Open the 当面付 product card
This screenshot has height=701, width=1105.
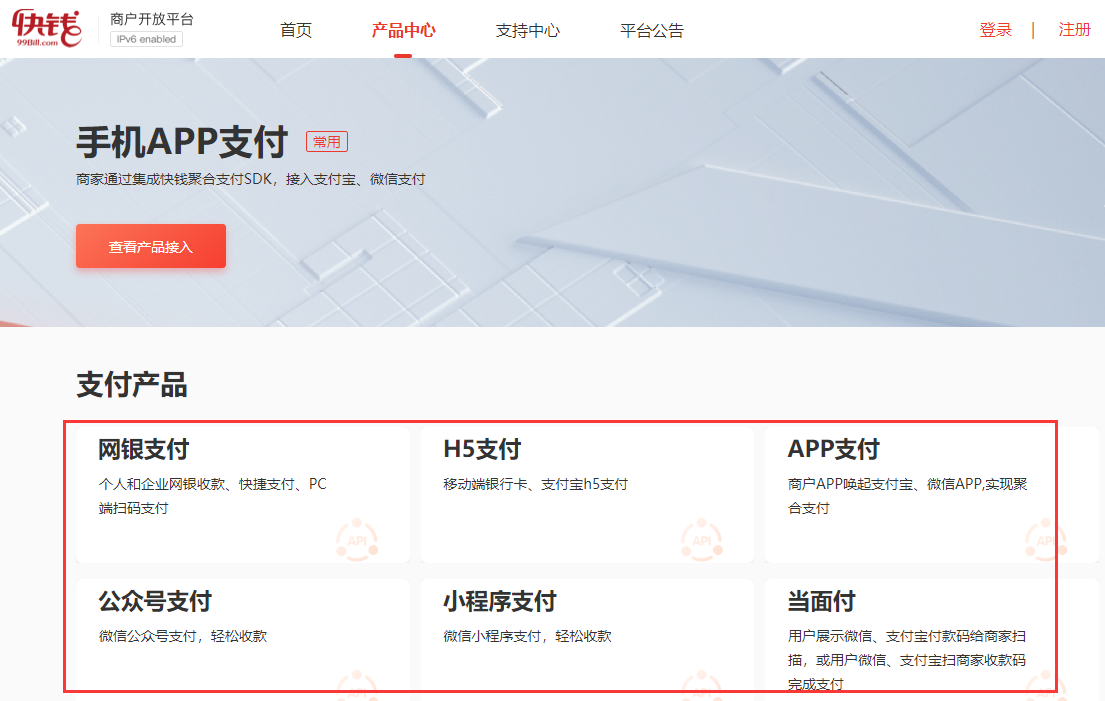point(932,640)
